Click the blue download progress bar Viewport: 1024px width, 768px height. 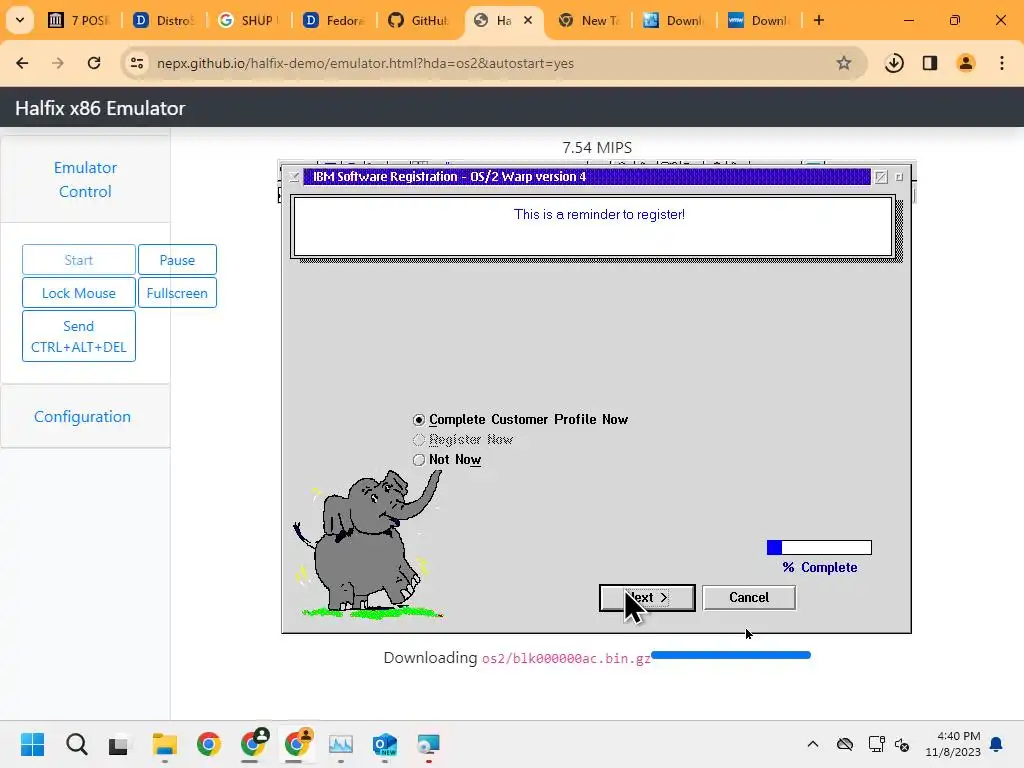pyautogui.click(x=731, y=655)
